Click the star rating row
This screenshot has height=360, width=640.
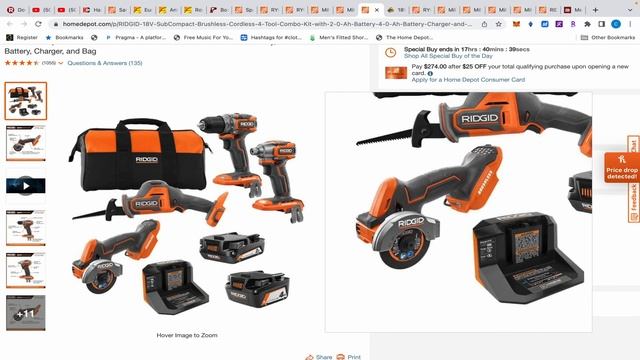[22, 63]
